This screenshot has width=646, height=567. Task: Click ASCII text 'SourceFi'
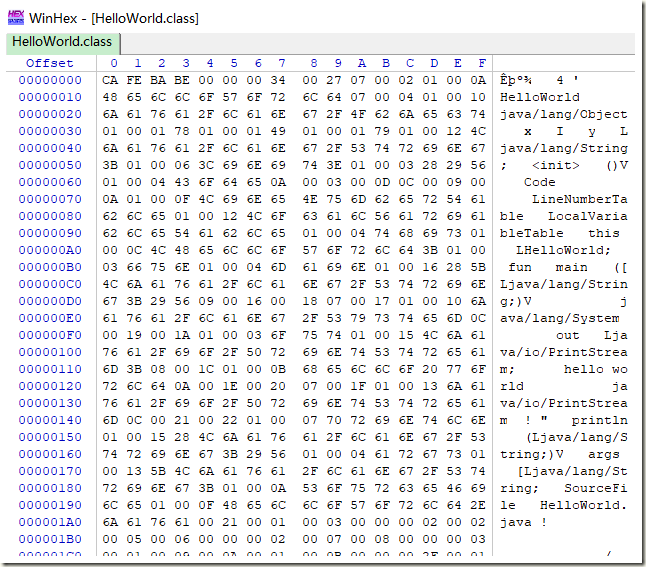596,488
